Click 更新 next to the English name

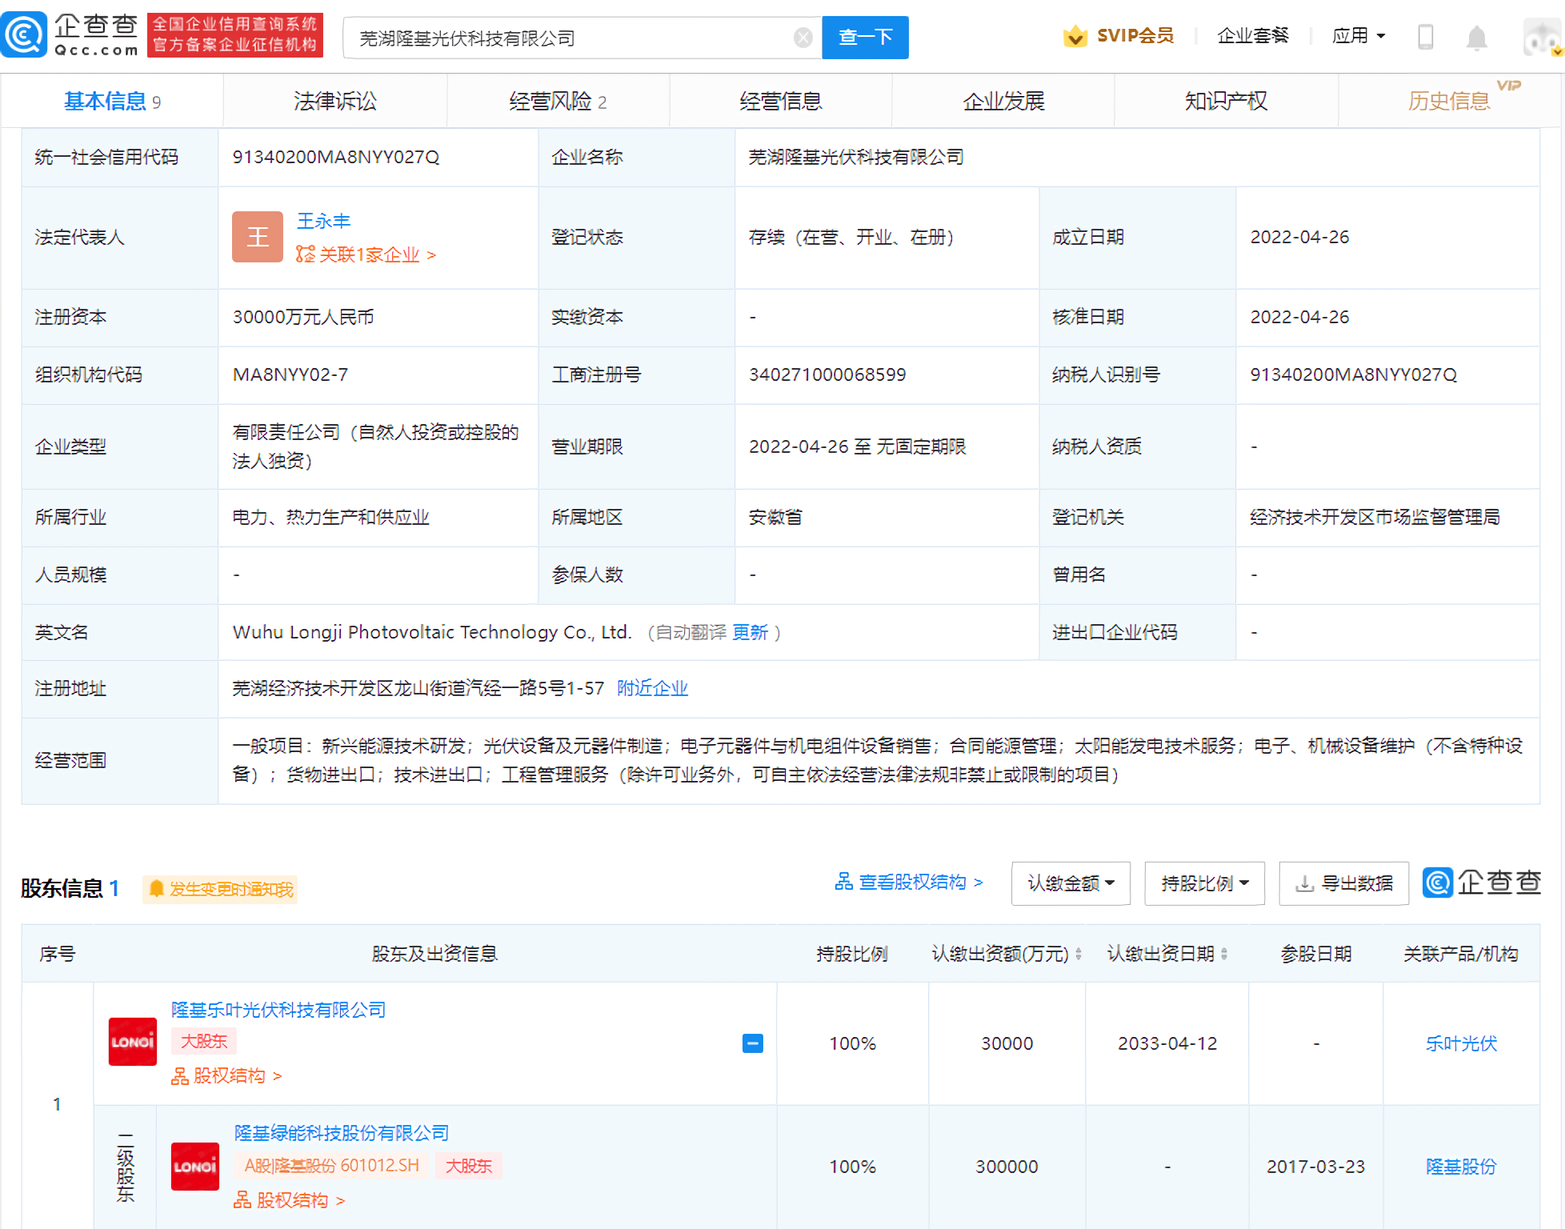tap(750, 632)
